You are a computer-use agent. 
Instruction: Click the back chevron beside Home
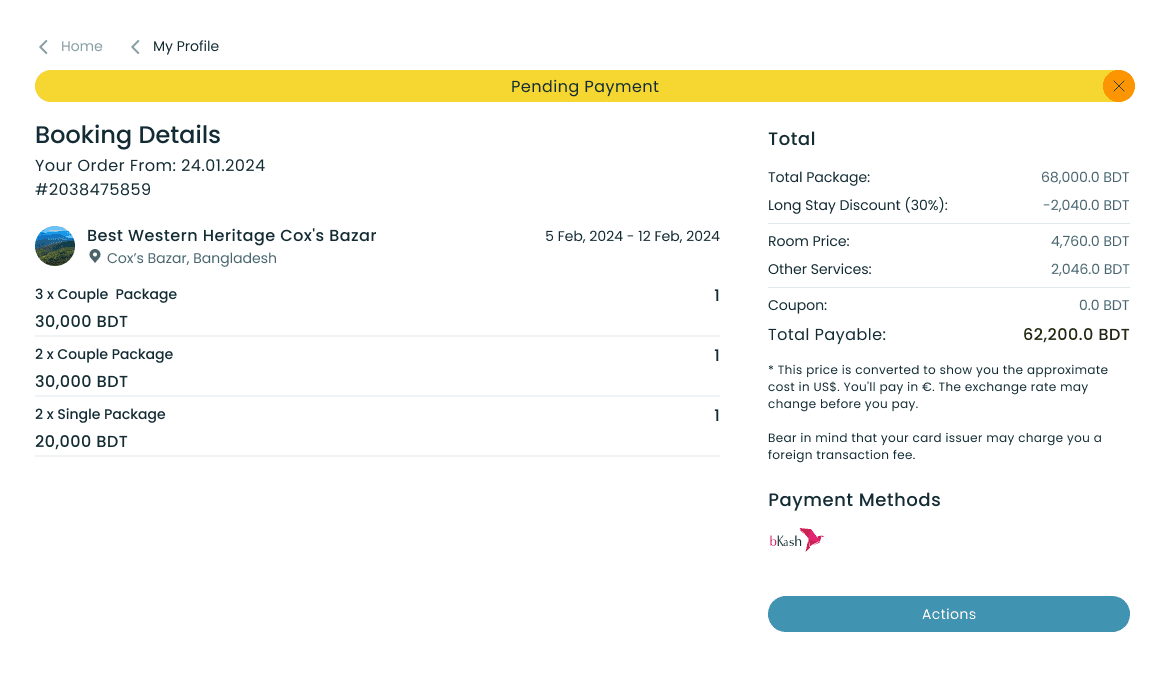point(43,47)
